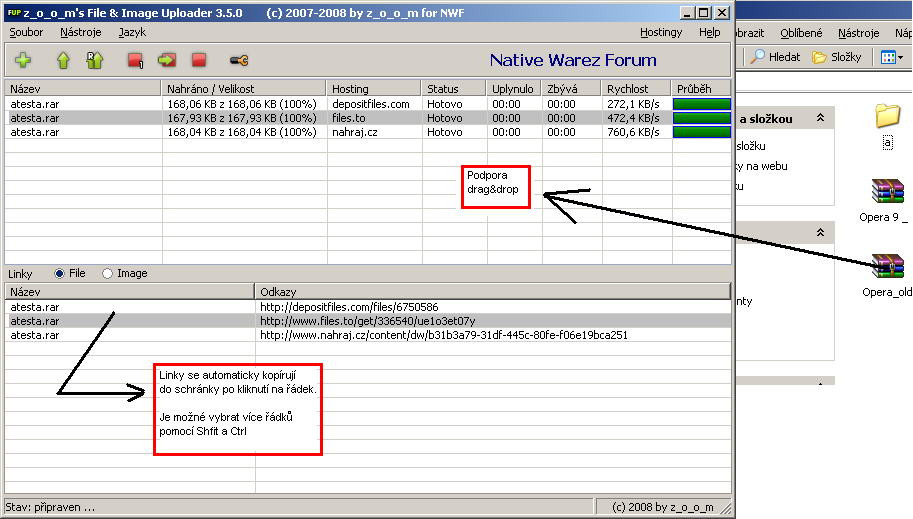Click the 760,6 KB/s speed cell
The image size is (913, 519).
(x=636, y=132)
